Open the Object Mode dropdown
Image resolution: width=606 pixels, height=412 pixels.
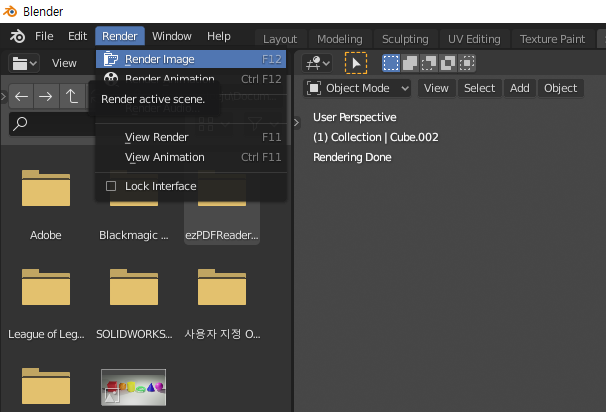click(357, 89)
